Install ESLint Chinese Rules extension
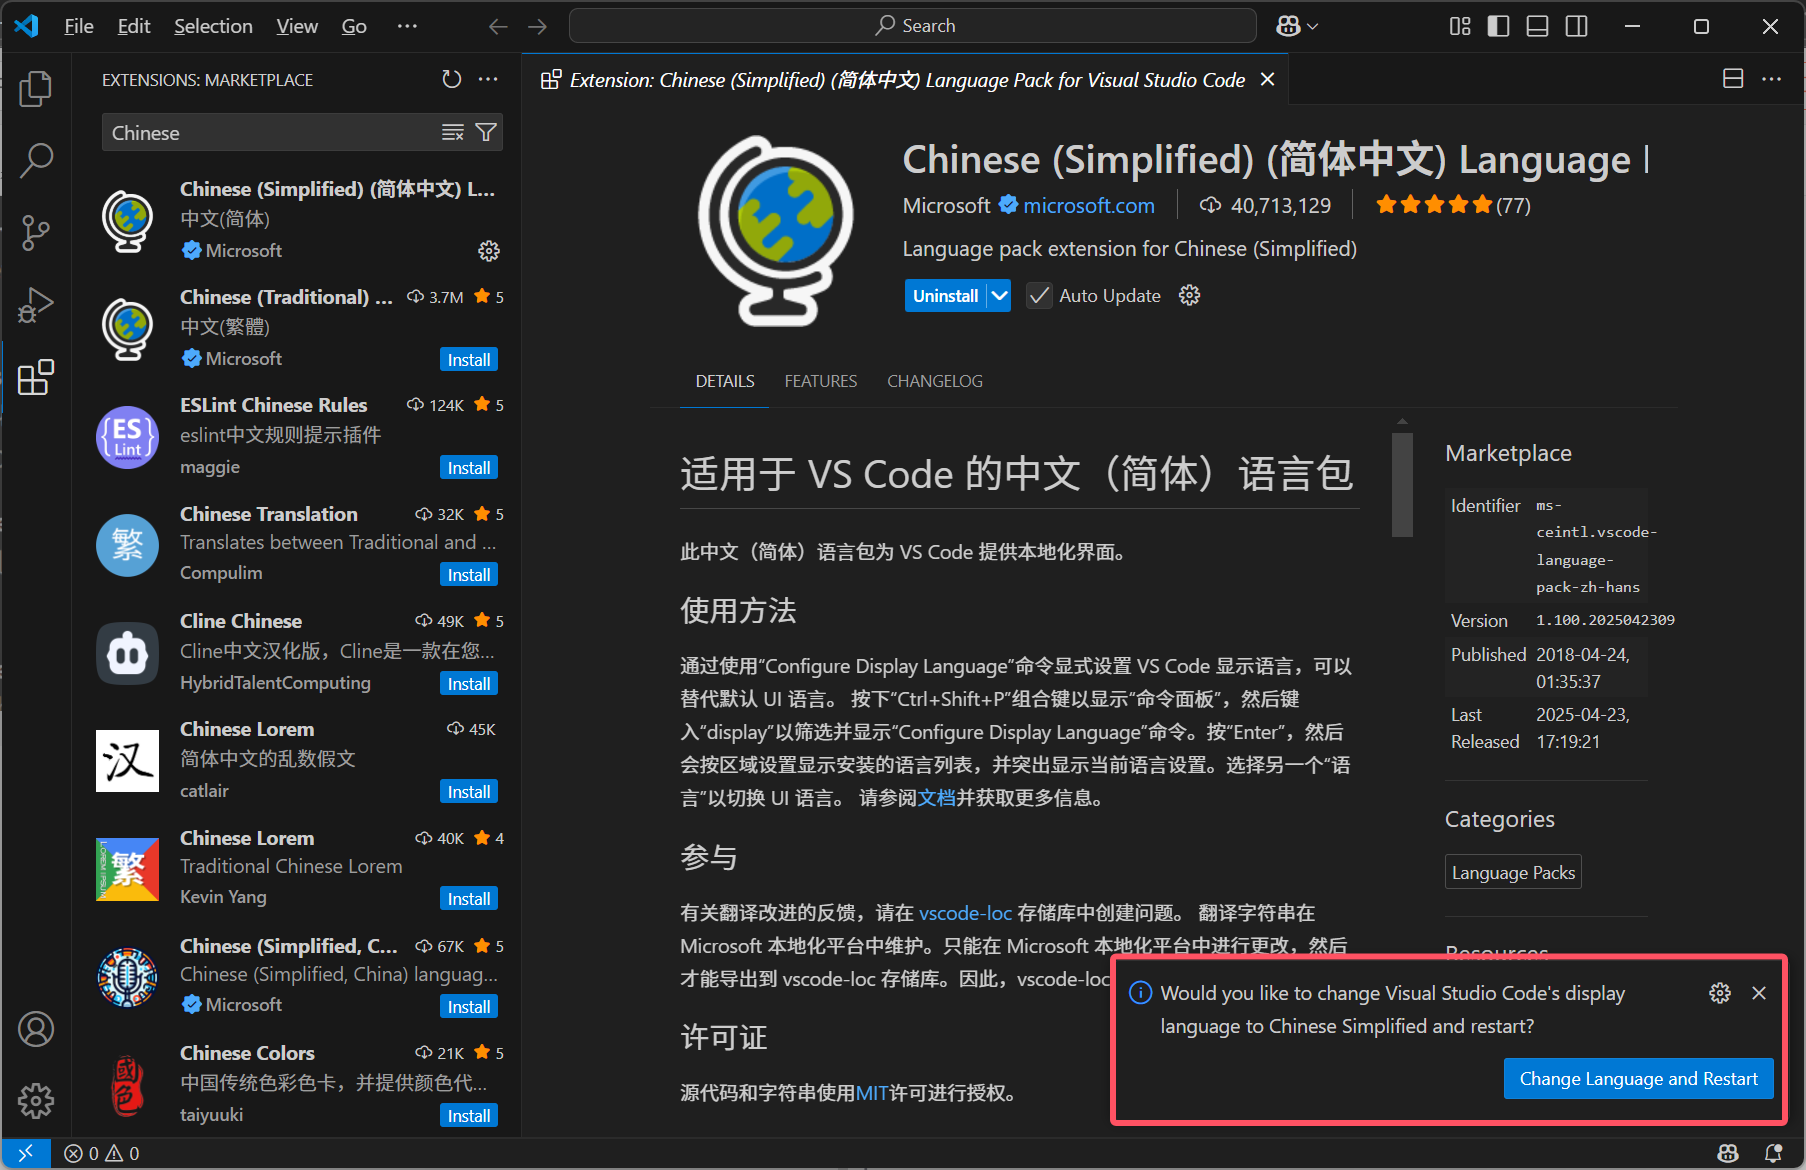1806x1170 pixels. (469, 468)
